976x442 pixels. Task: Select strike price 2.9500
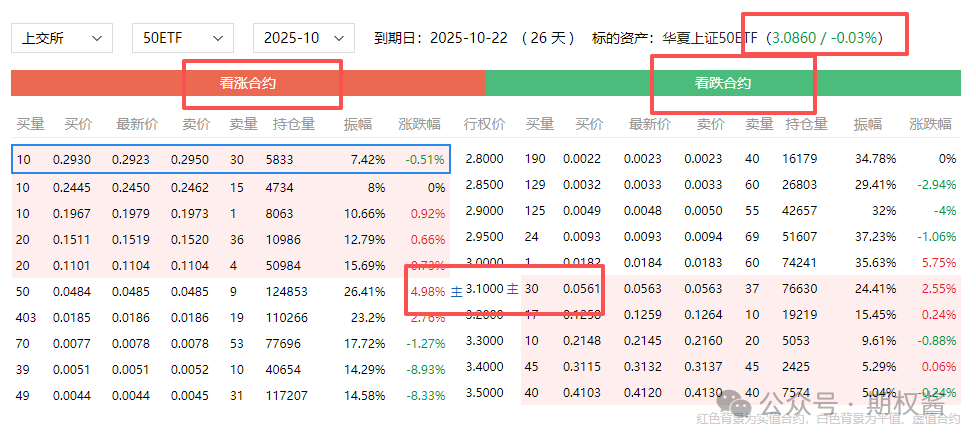[x=484, y=237]
